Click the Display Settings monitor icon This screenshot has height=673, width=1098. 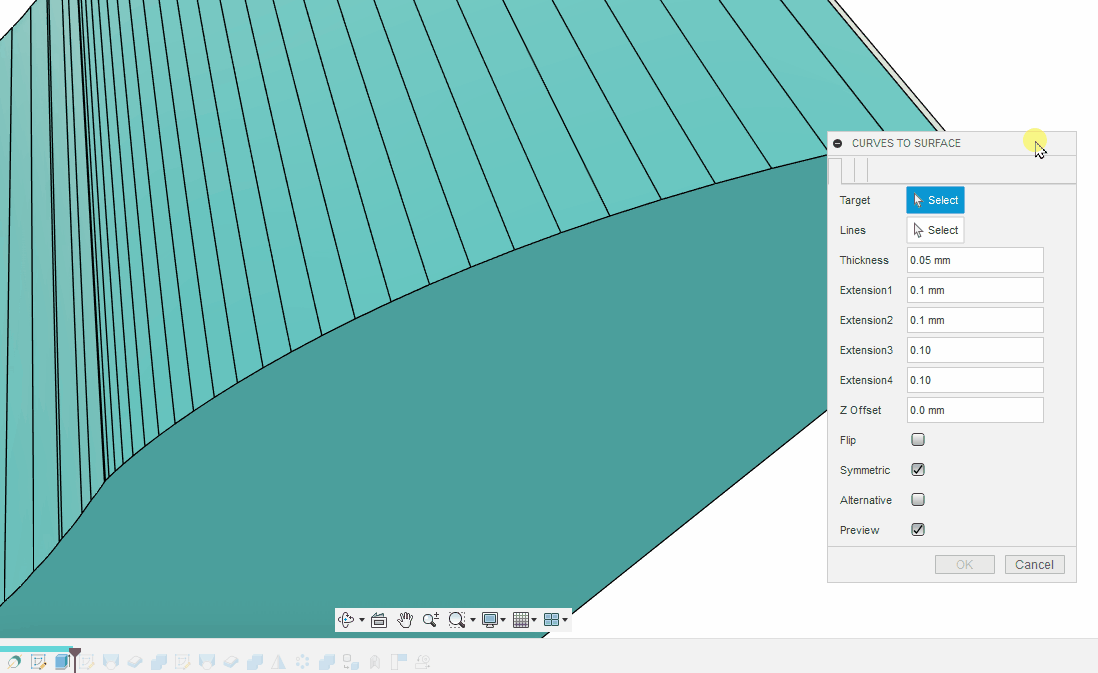tap(490, 620)
